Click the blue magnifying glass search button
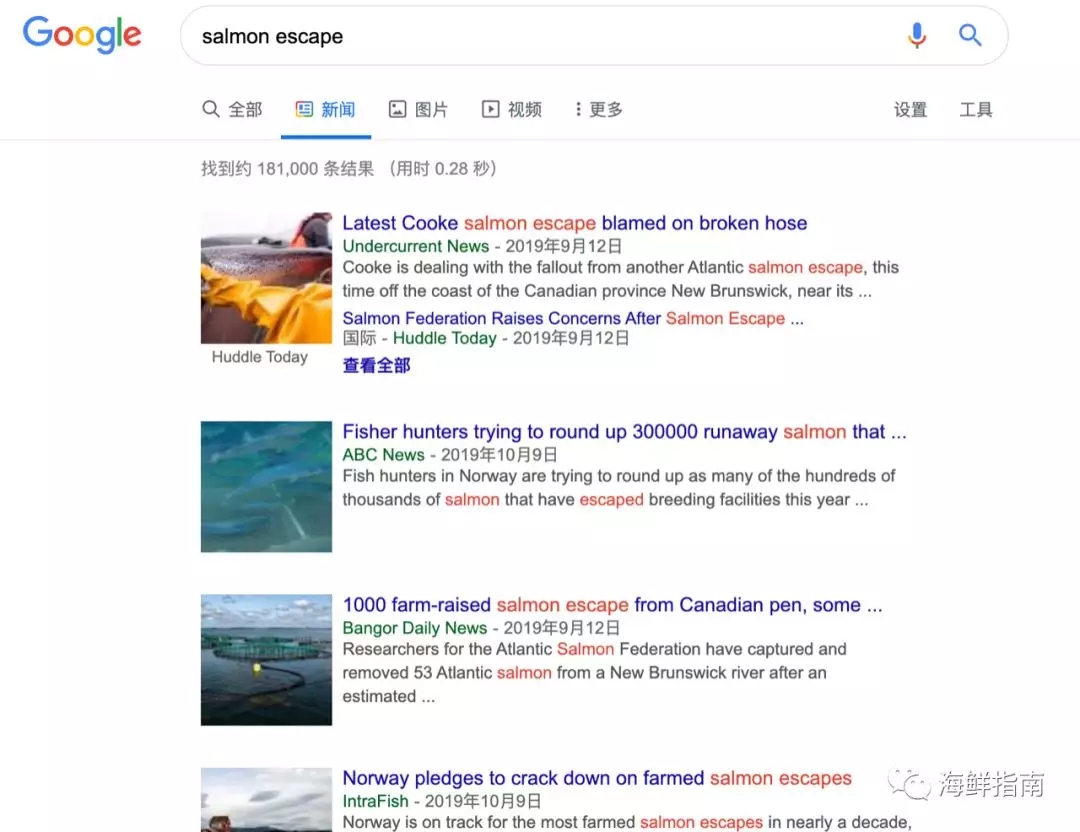 pyautogui.click(x=969, y=36)
